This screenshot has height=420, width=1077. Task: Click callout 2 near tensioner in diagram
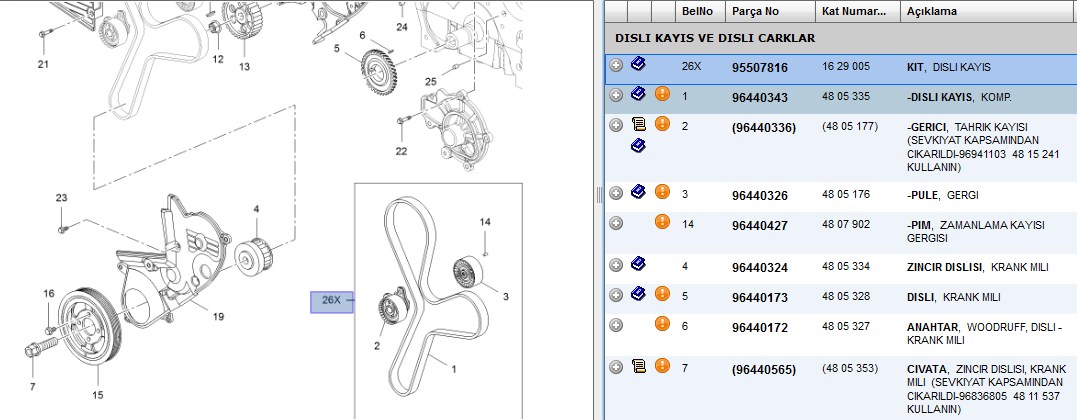[377, 346]
